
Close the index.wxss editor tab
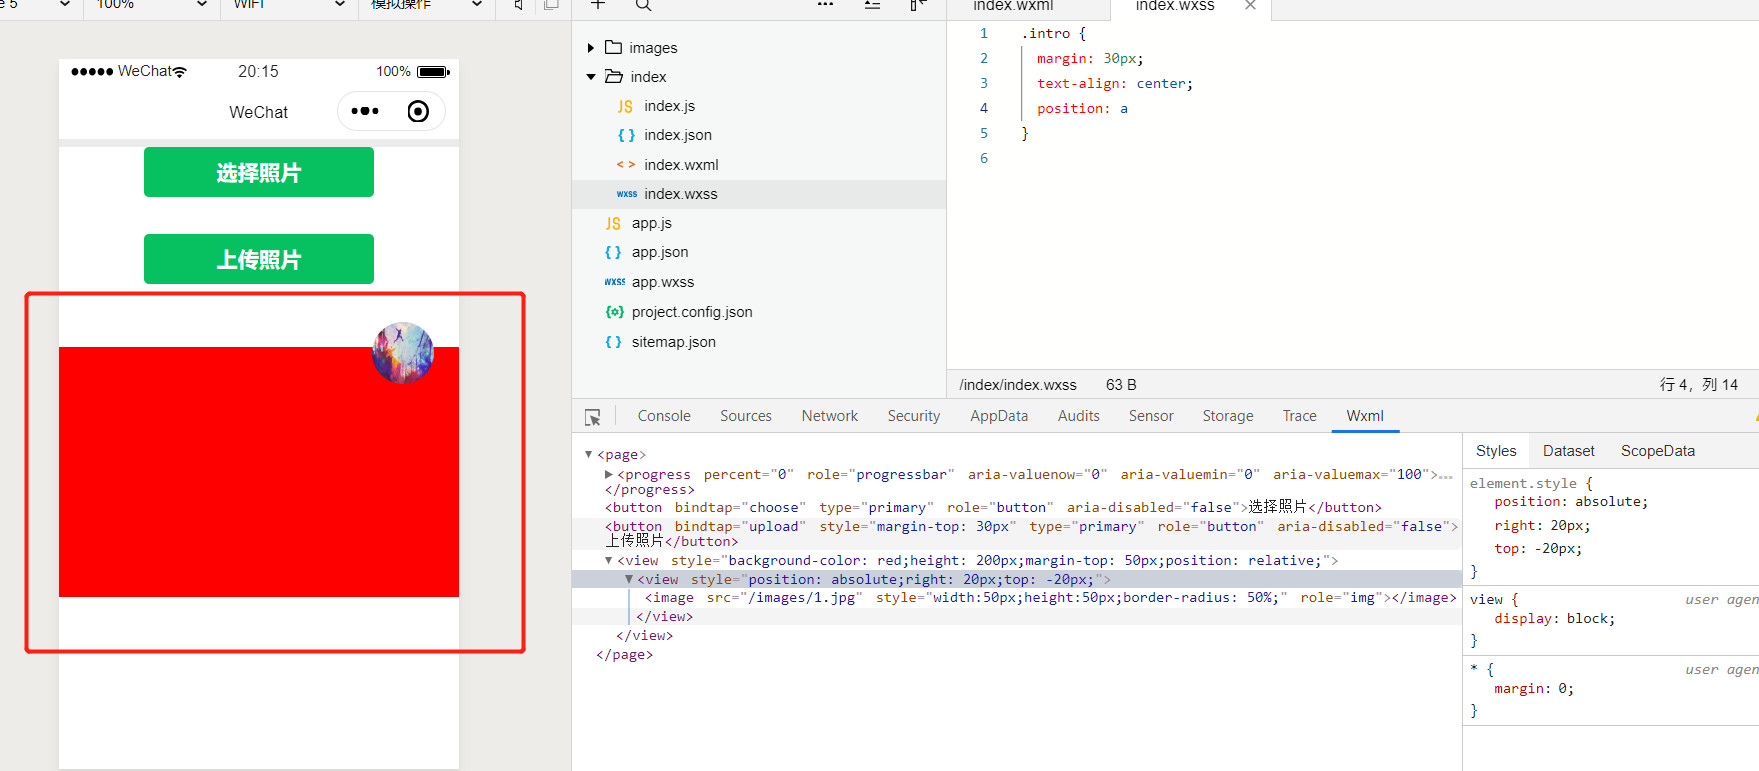(x=1250, y=6)
